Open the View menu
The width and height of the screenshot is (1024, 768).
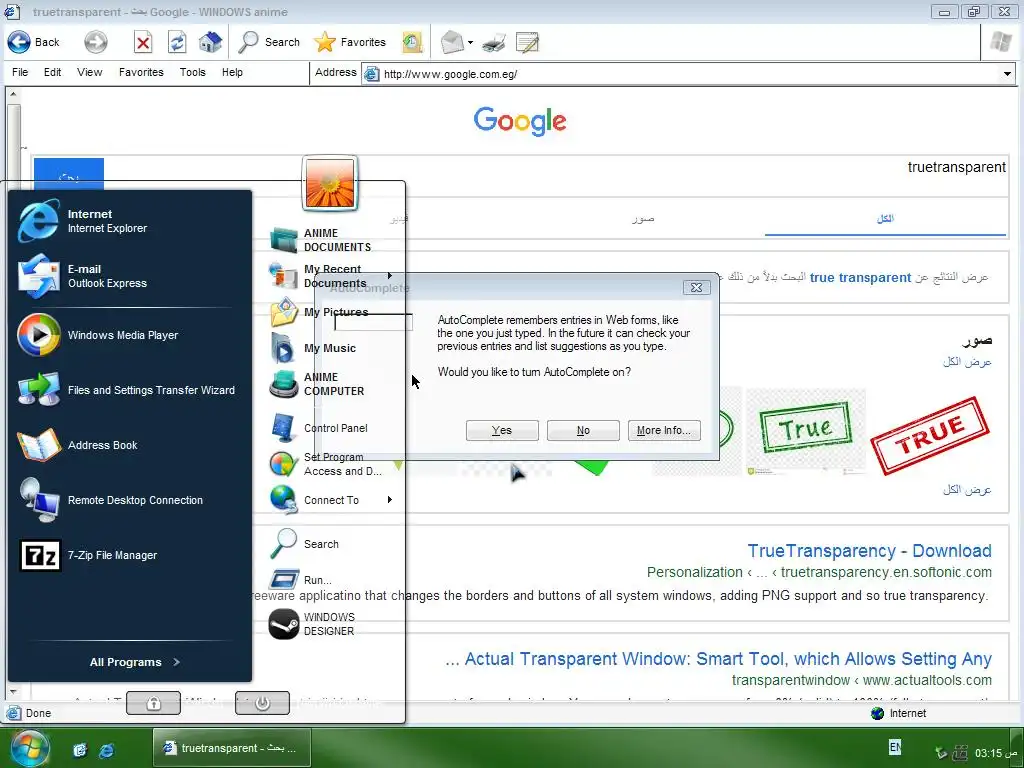click(x=89, y=72)
